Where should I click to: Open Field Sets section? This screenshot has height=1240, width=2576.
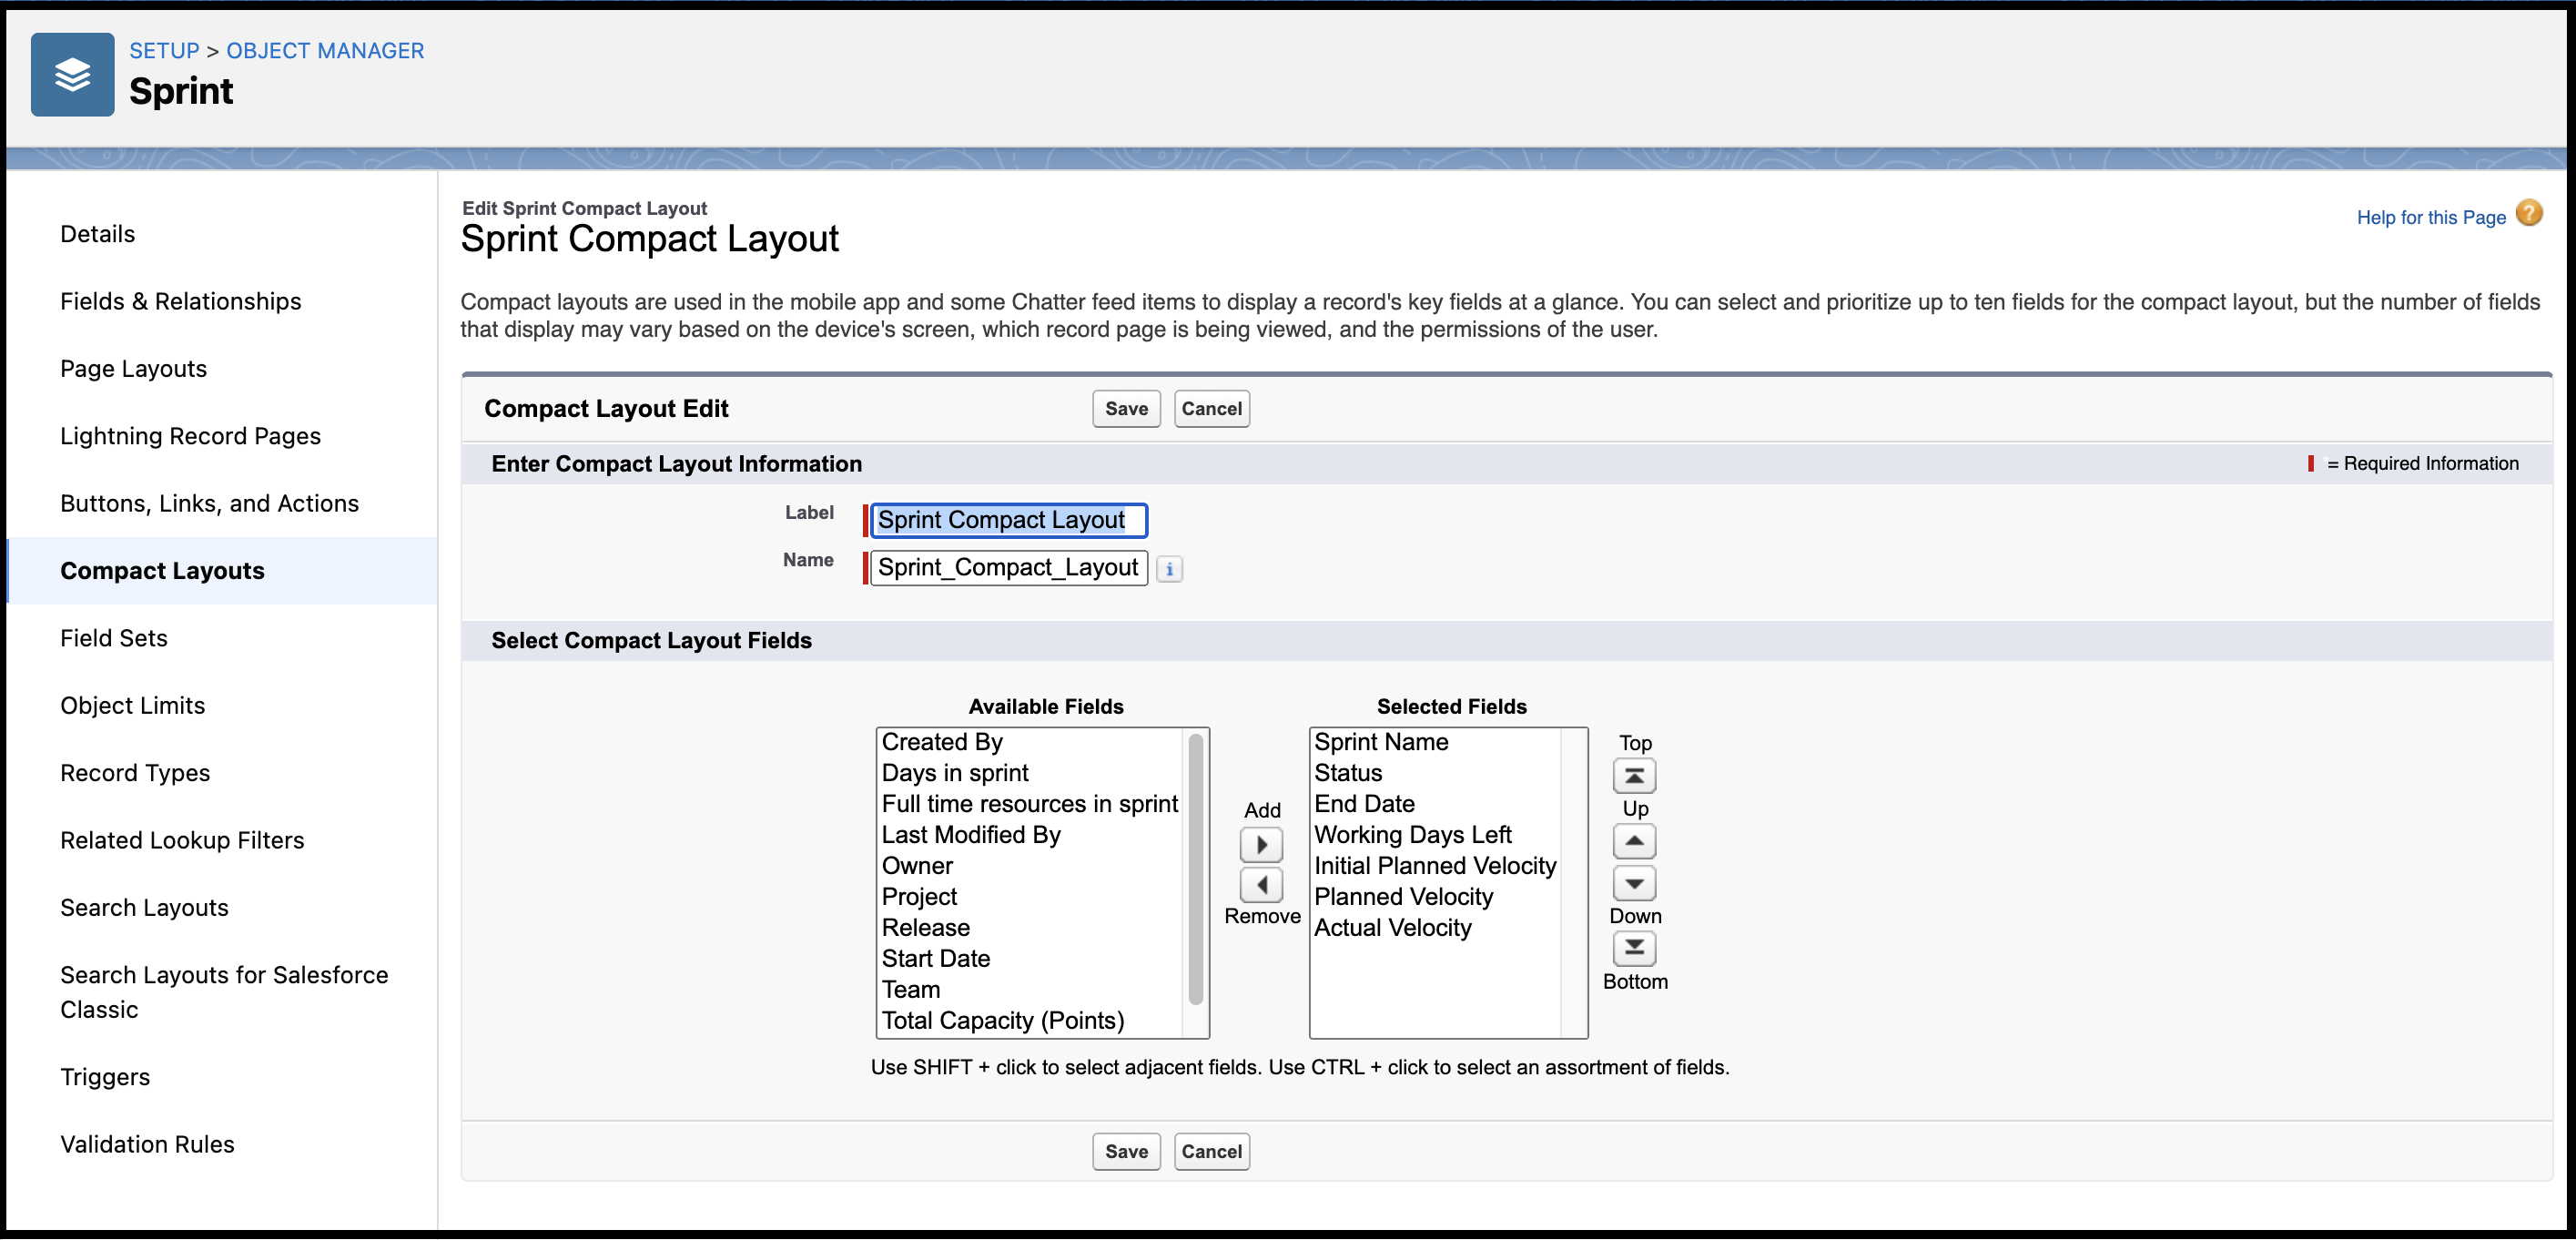click(114, 638)
